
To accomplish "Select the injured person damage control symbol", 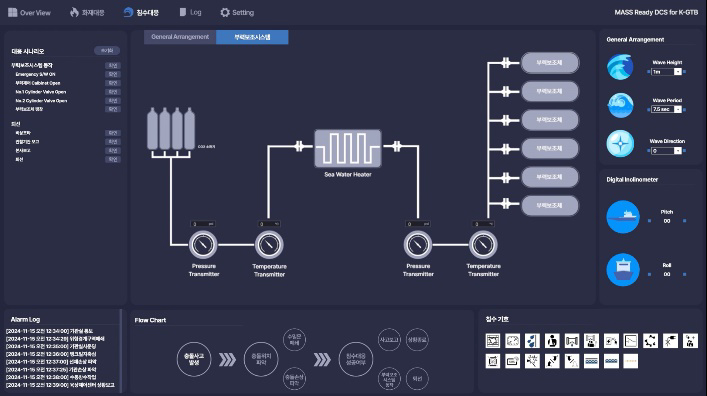I will tap(552, 341).
